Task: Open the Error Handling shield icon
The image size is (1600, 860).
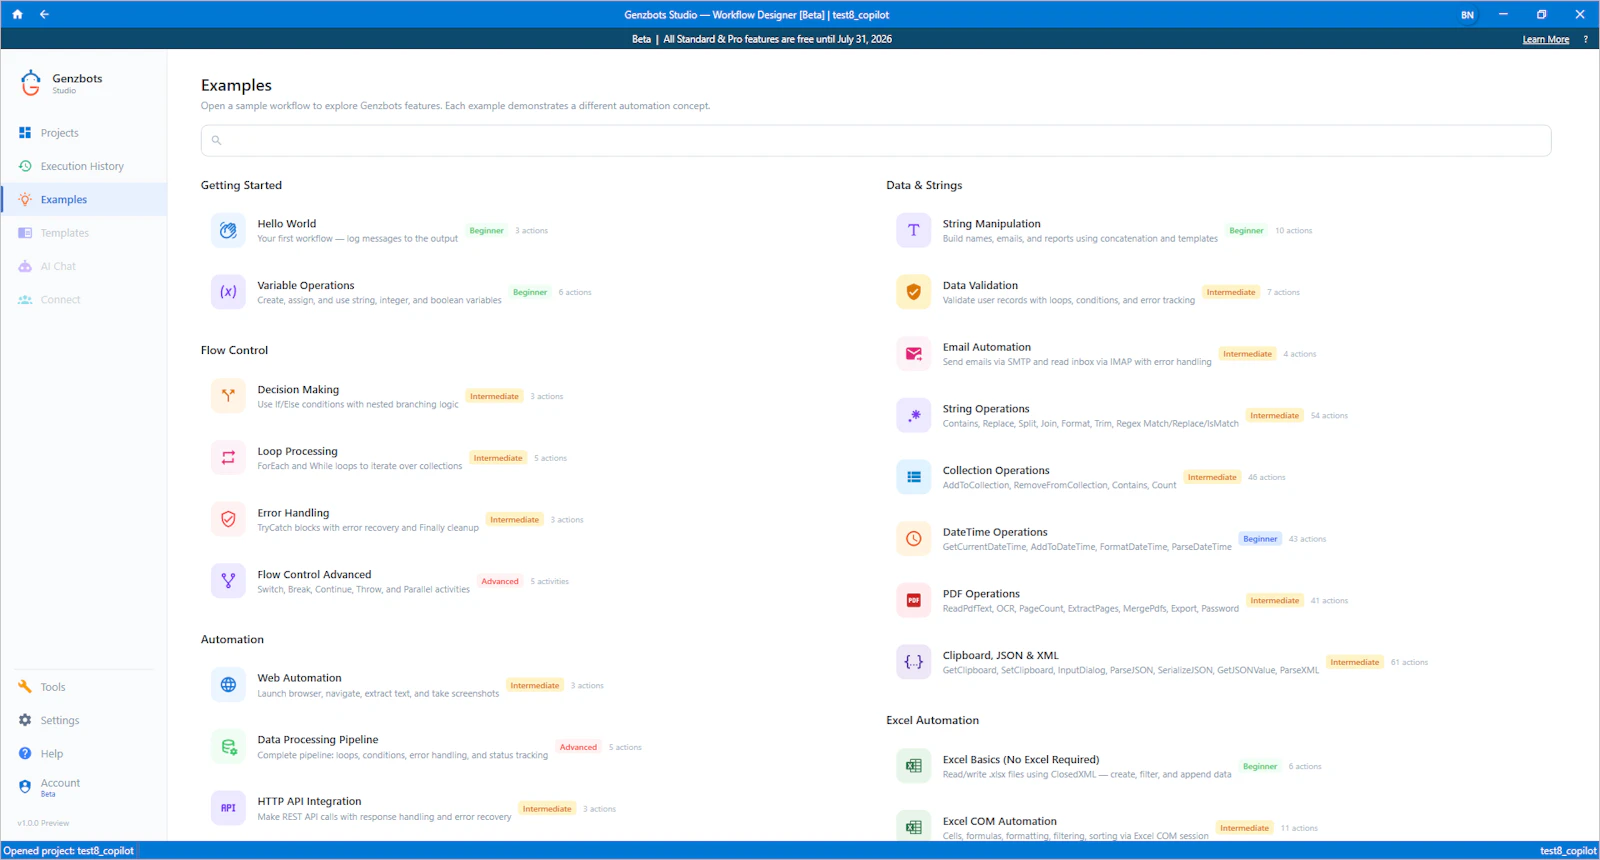Action: click(x=228, y=519)
